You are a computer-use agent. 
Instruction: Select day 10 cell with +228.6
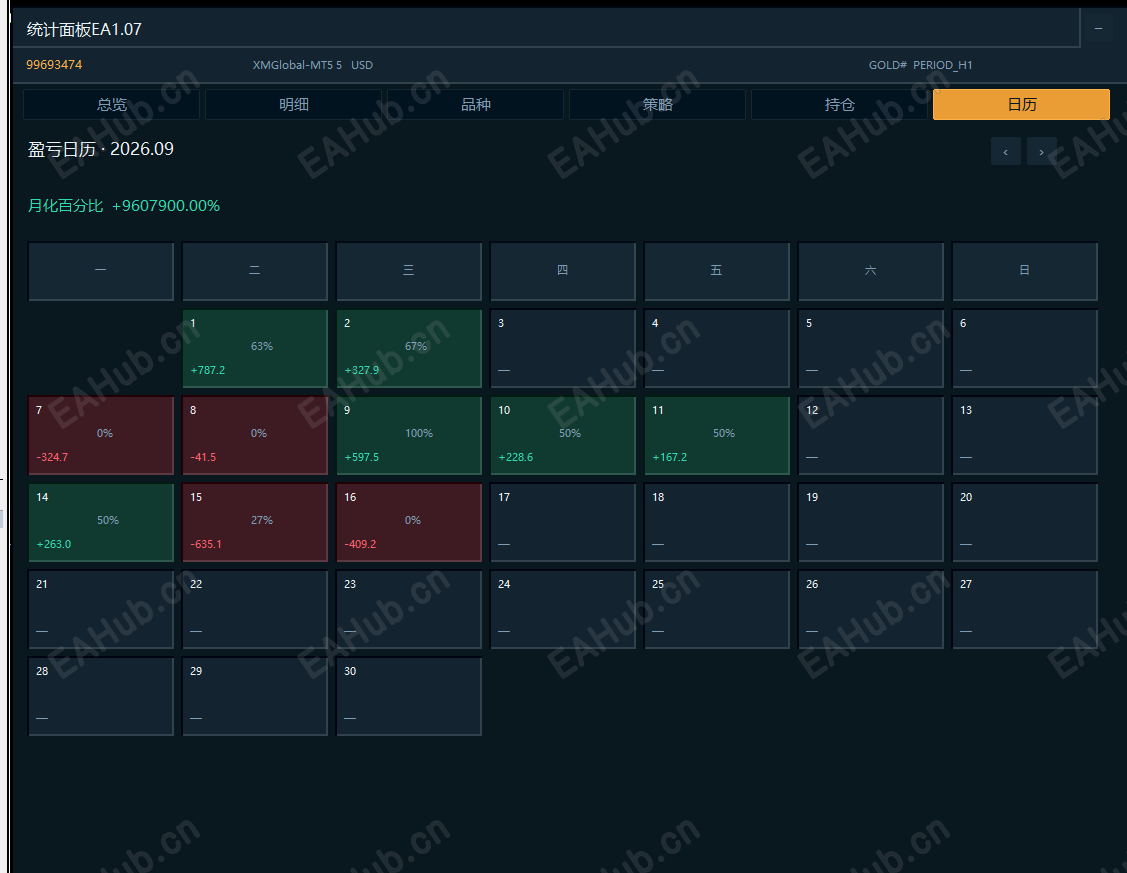click(x=563, y=435)
